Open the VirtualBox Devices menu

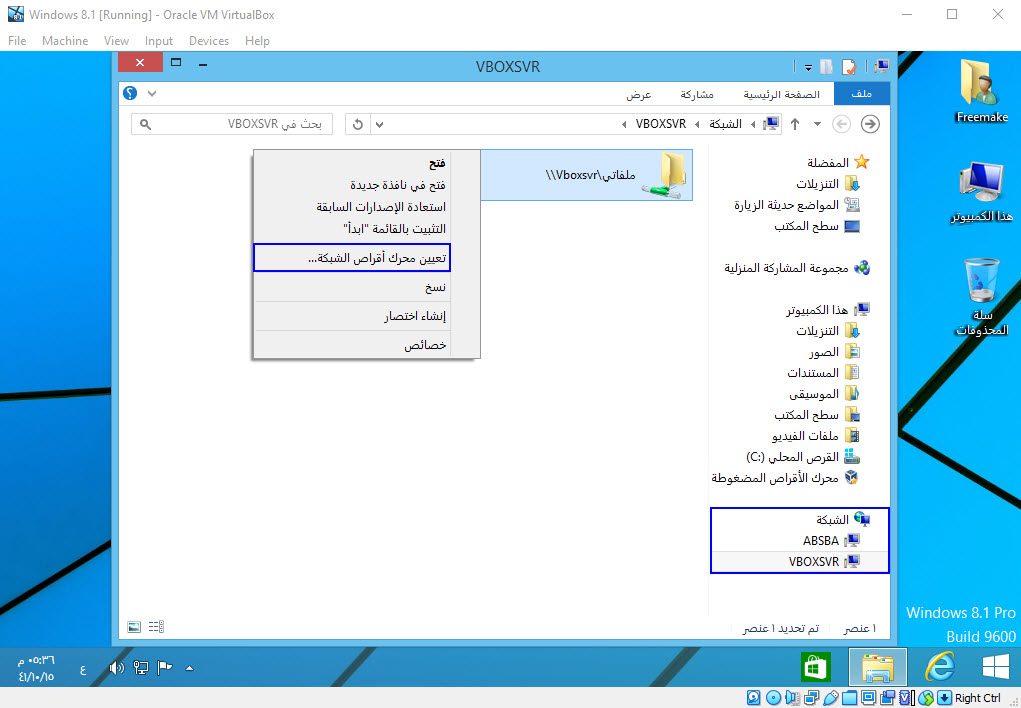tap(208, 40)
